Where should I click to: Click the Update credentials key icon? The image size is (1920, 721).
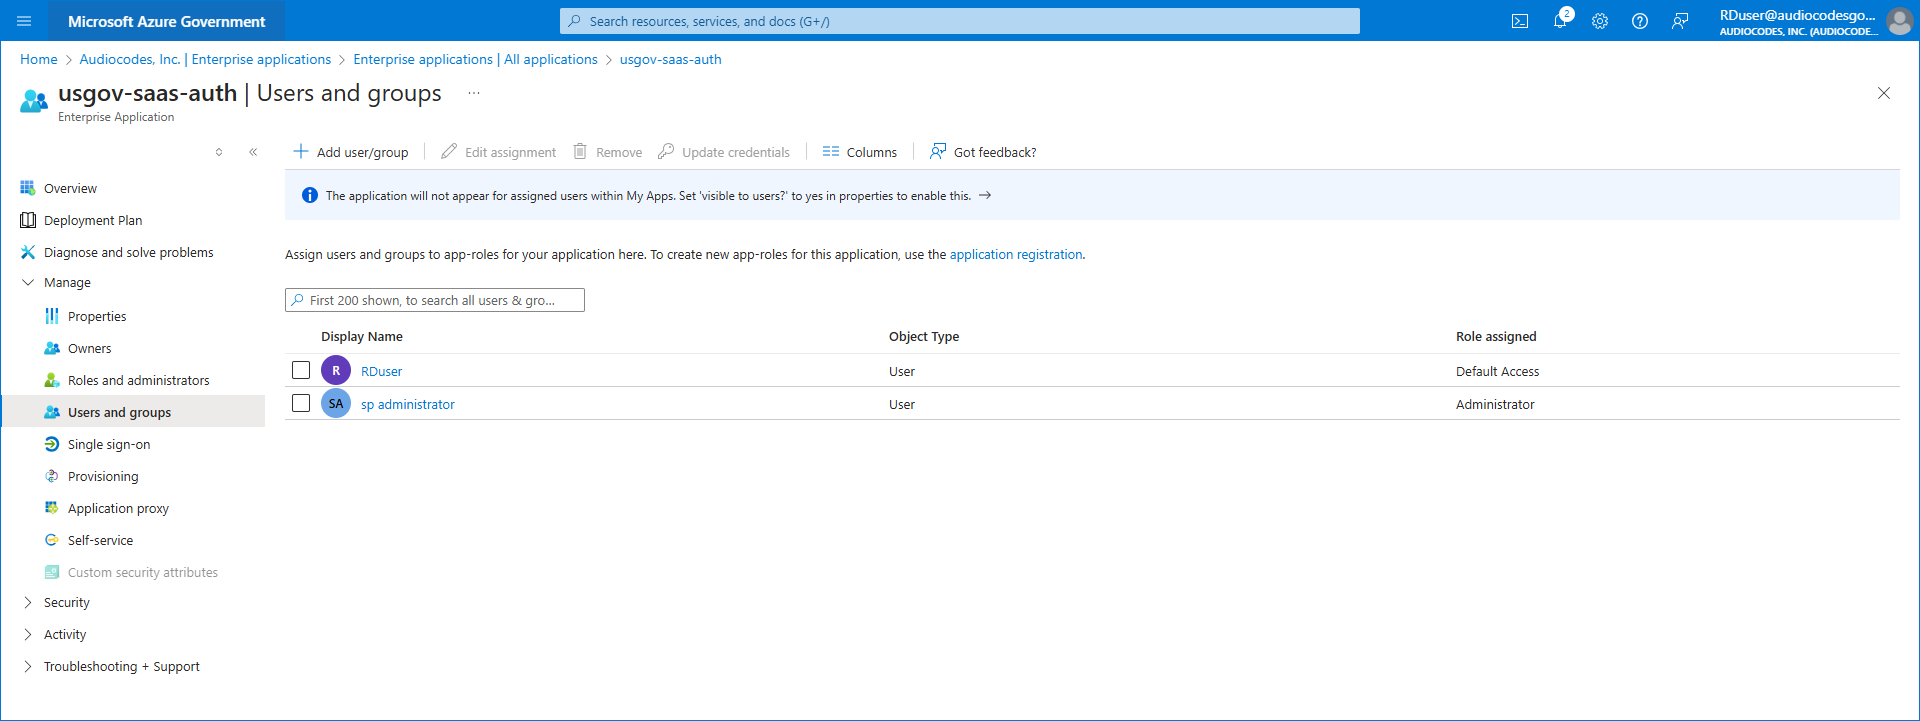pos(666,151)
